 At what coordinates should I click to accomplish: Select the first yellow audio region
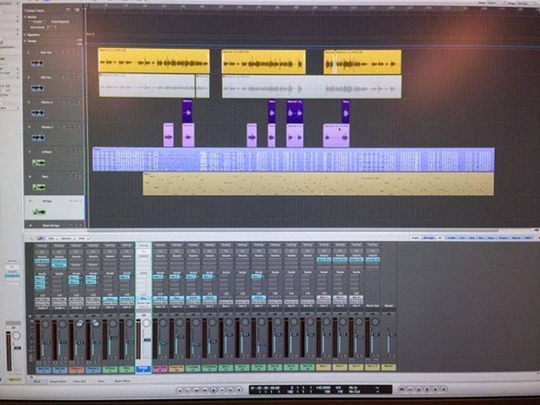pos(154,61)
